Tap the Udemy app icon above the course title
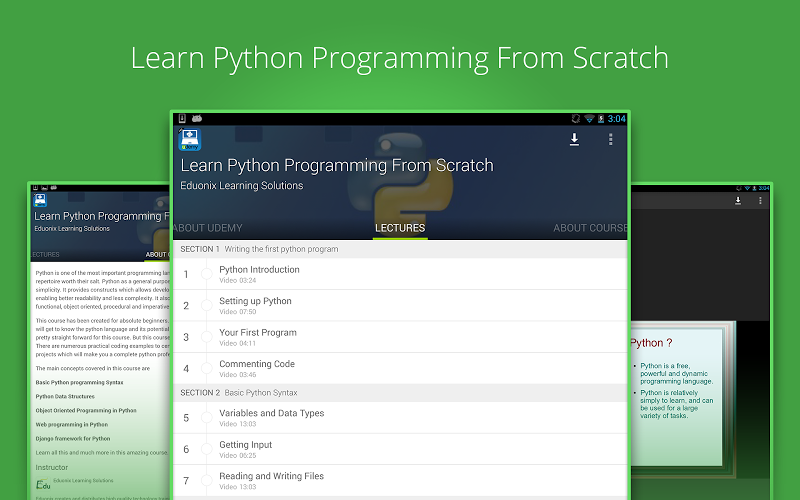 190,140
